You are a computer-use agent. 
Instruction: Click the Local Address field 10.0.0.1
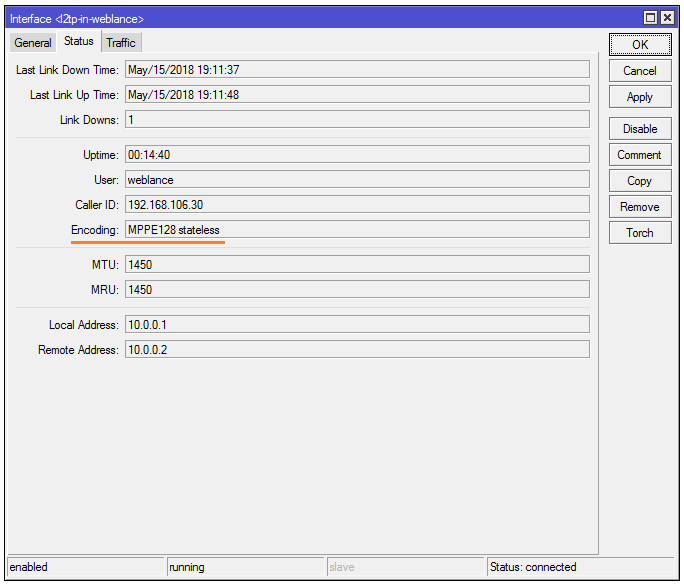[x=357, y=325]
